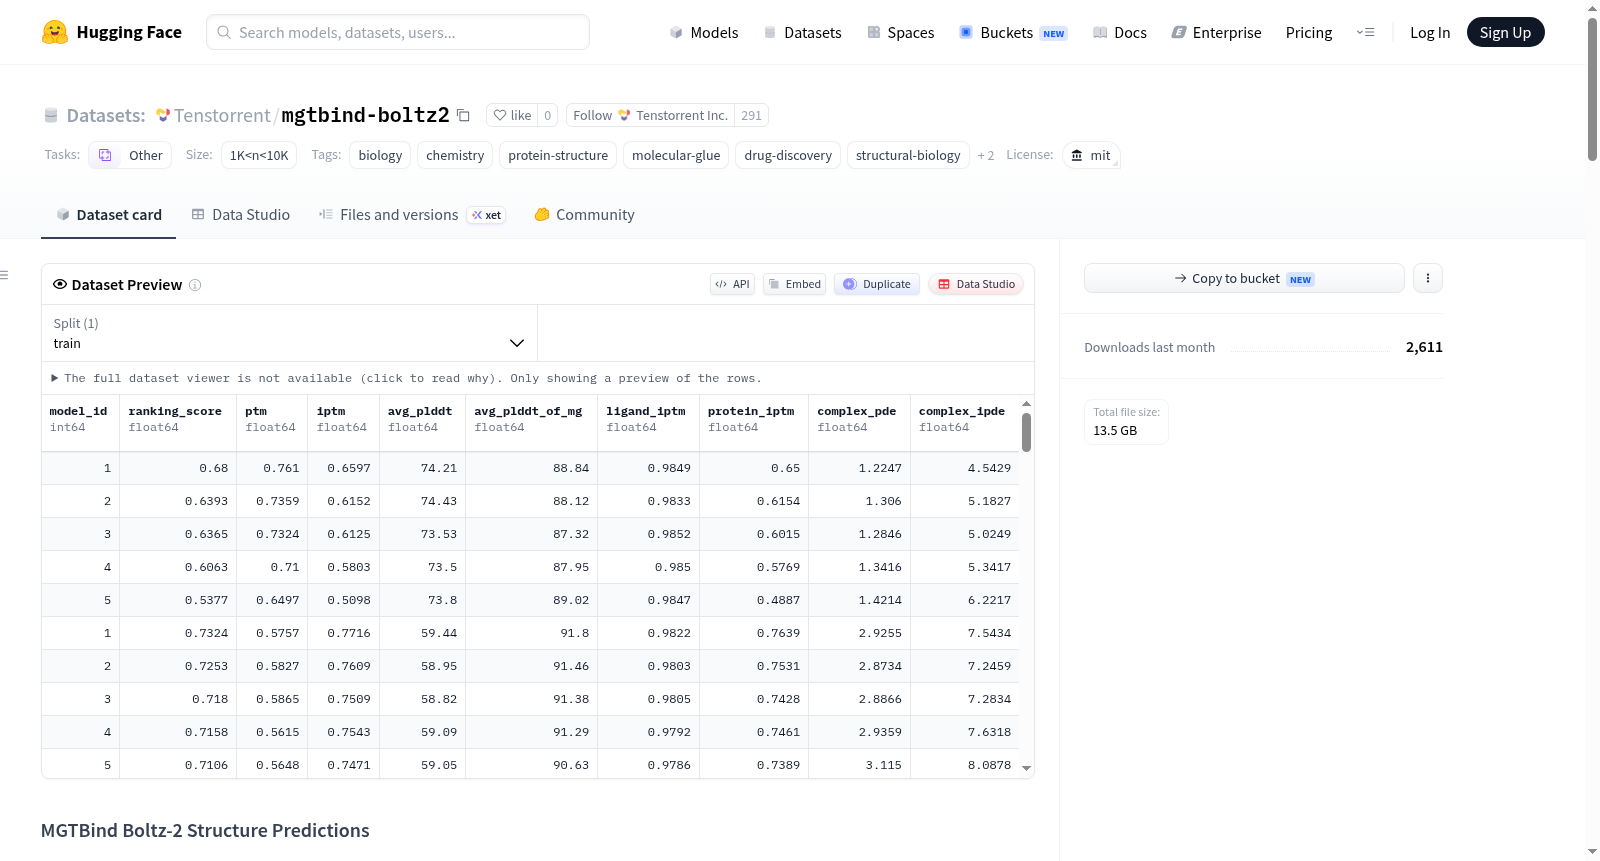Click the MGTBind Boltz-2 Structure Predictions heading
Image resolution: width=1600 pixels, height=861 pixels.
205,830
